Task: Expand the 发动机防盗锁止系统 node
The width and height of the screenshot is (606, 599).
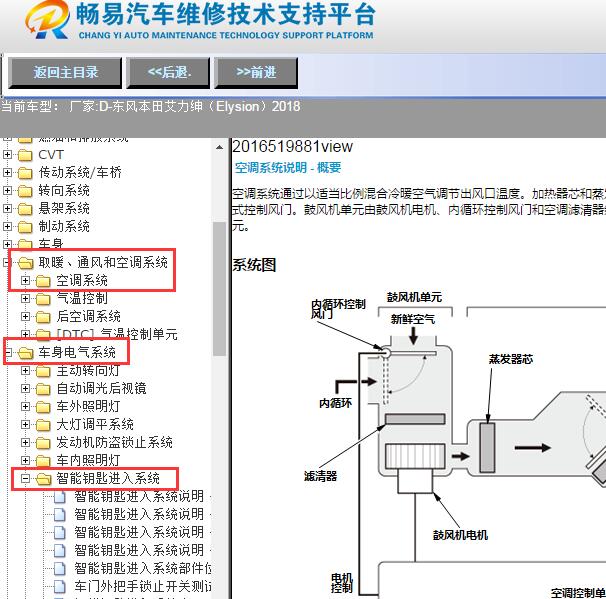Action: click(x=26, y=442)
